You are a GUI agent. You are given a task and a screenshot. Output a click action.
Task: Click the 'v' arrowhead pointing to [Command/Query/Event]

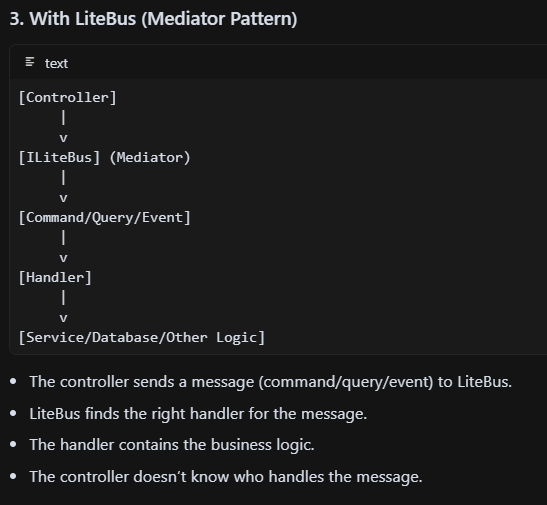pyautogui.click(x=63, y=198)
